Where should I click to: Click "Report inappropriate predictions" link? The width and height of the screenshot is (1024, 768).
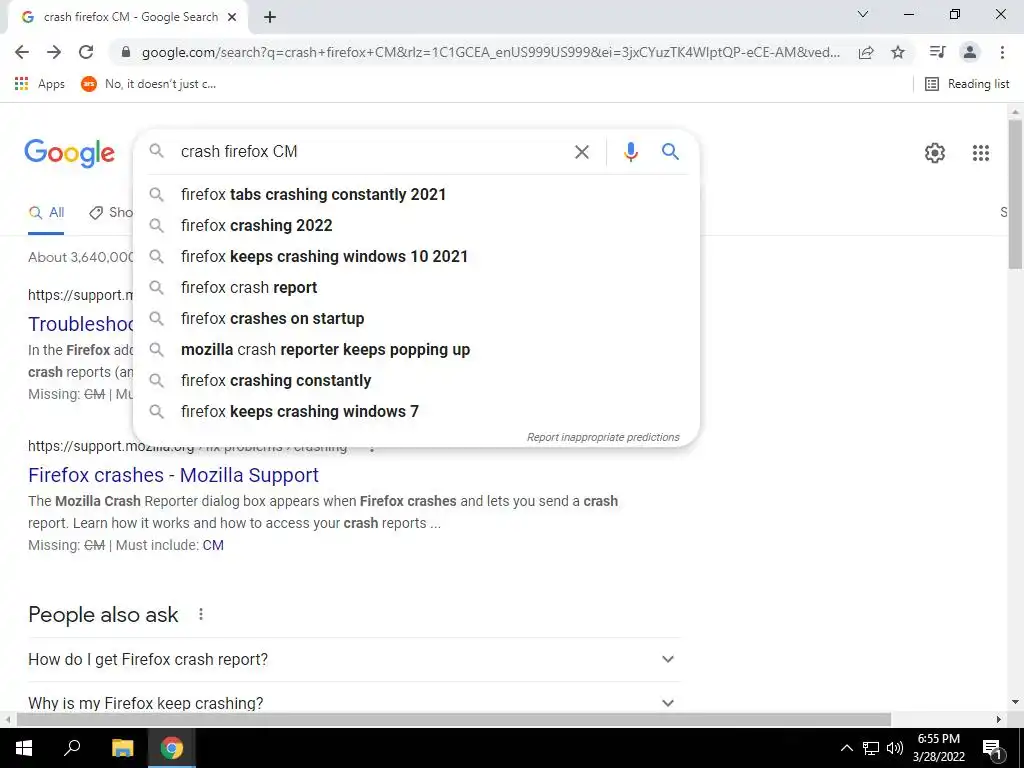tap(603, 437)
